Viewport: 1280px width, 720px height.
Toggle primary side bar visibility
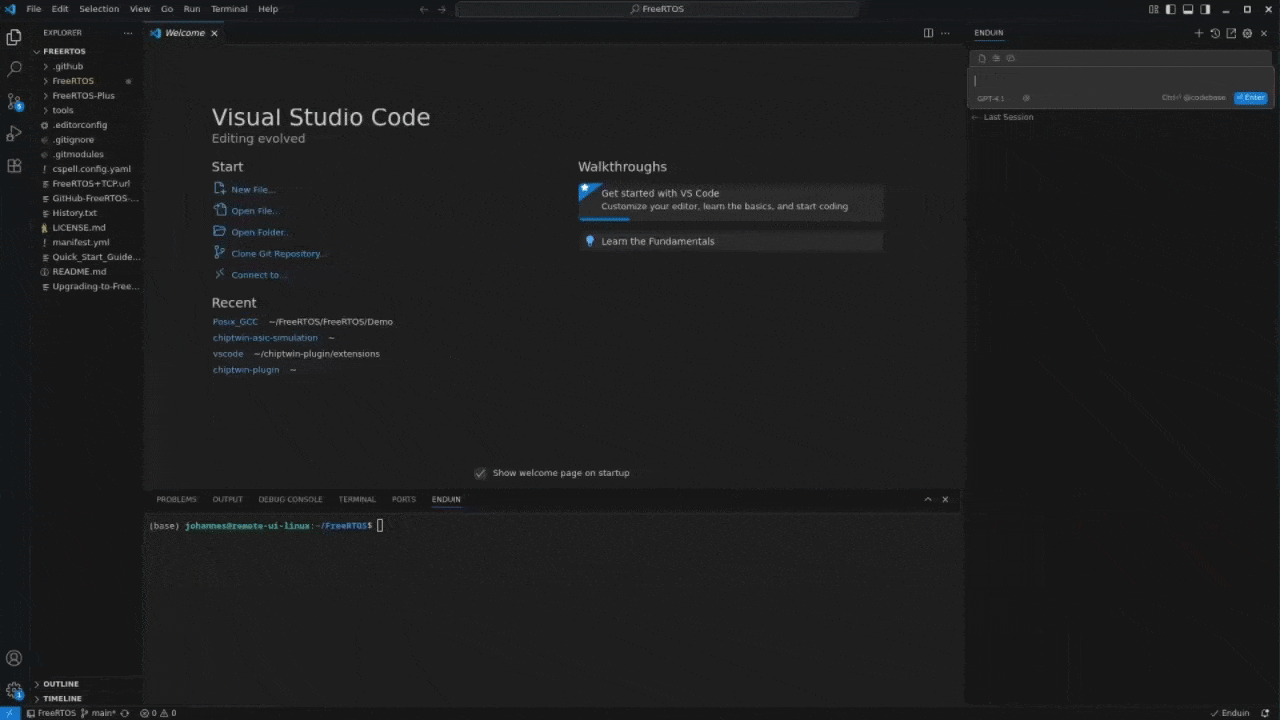point(1171,9)
